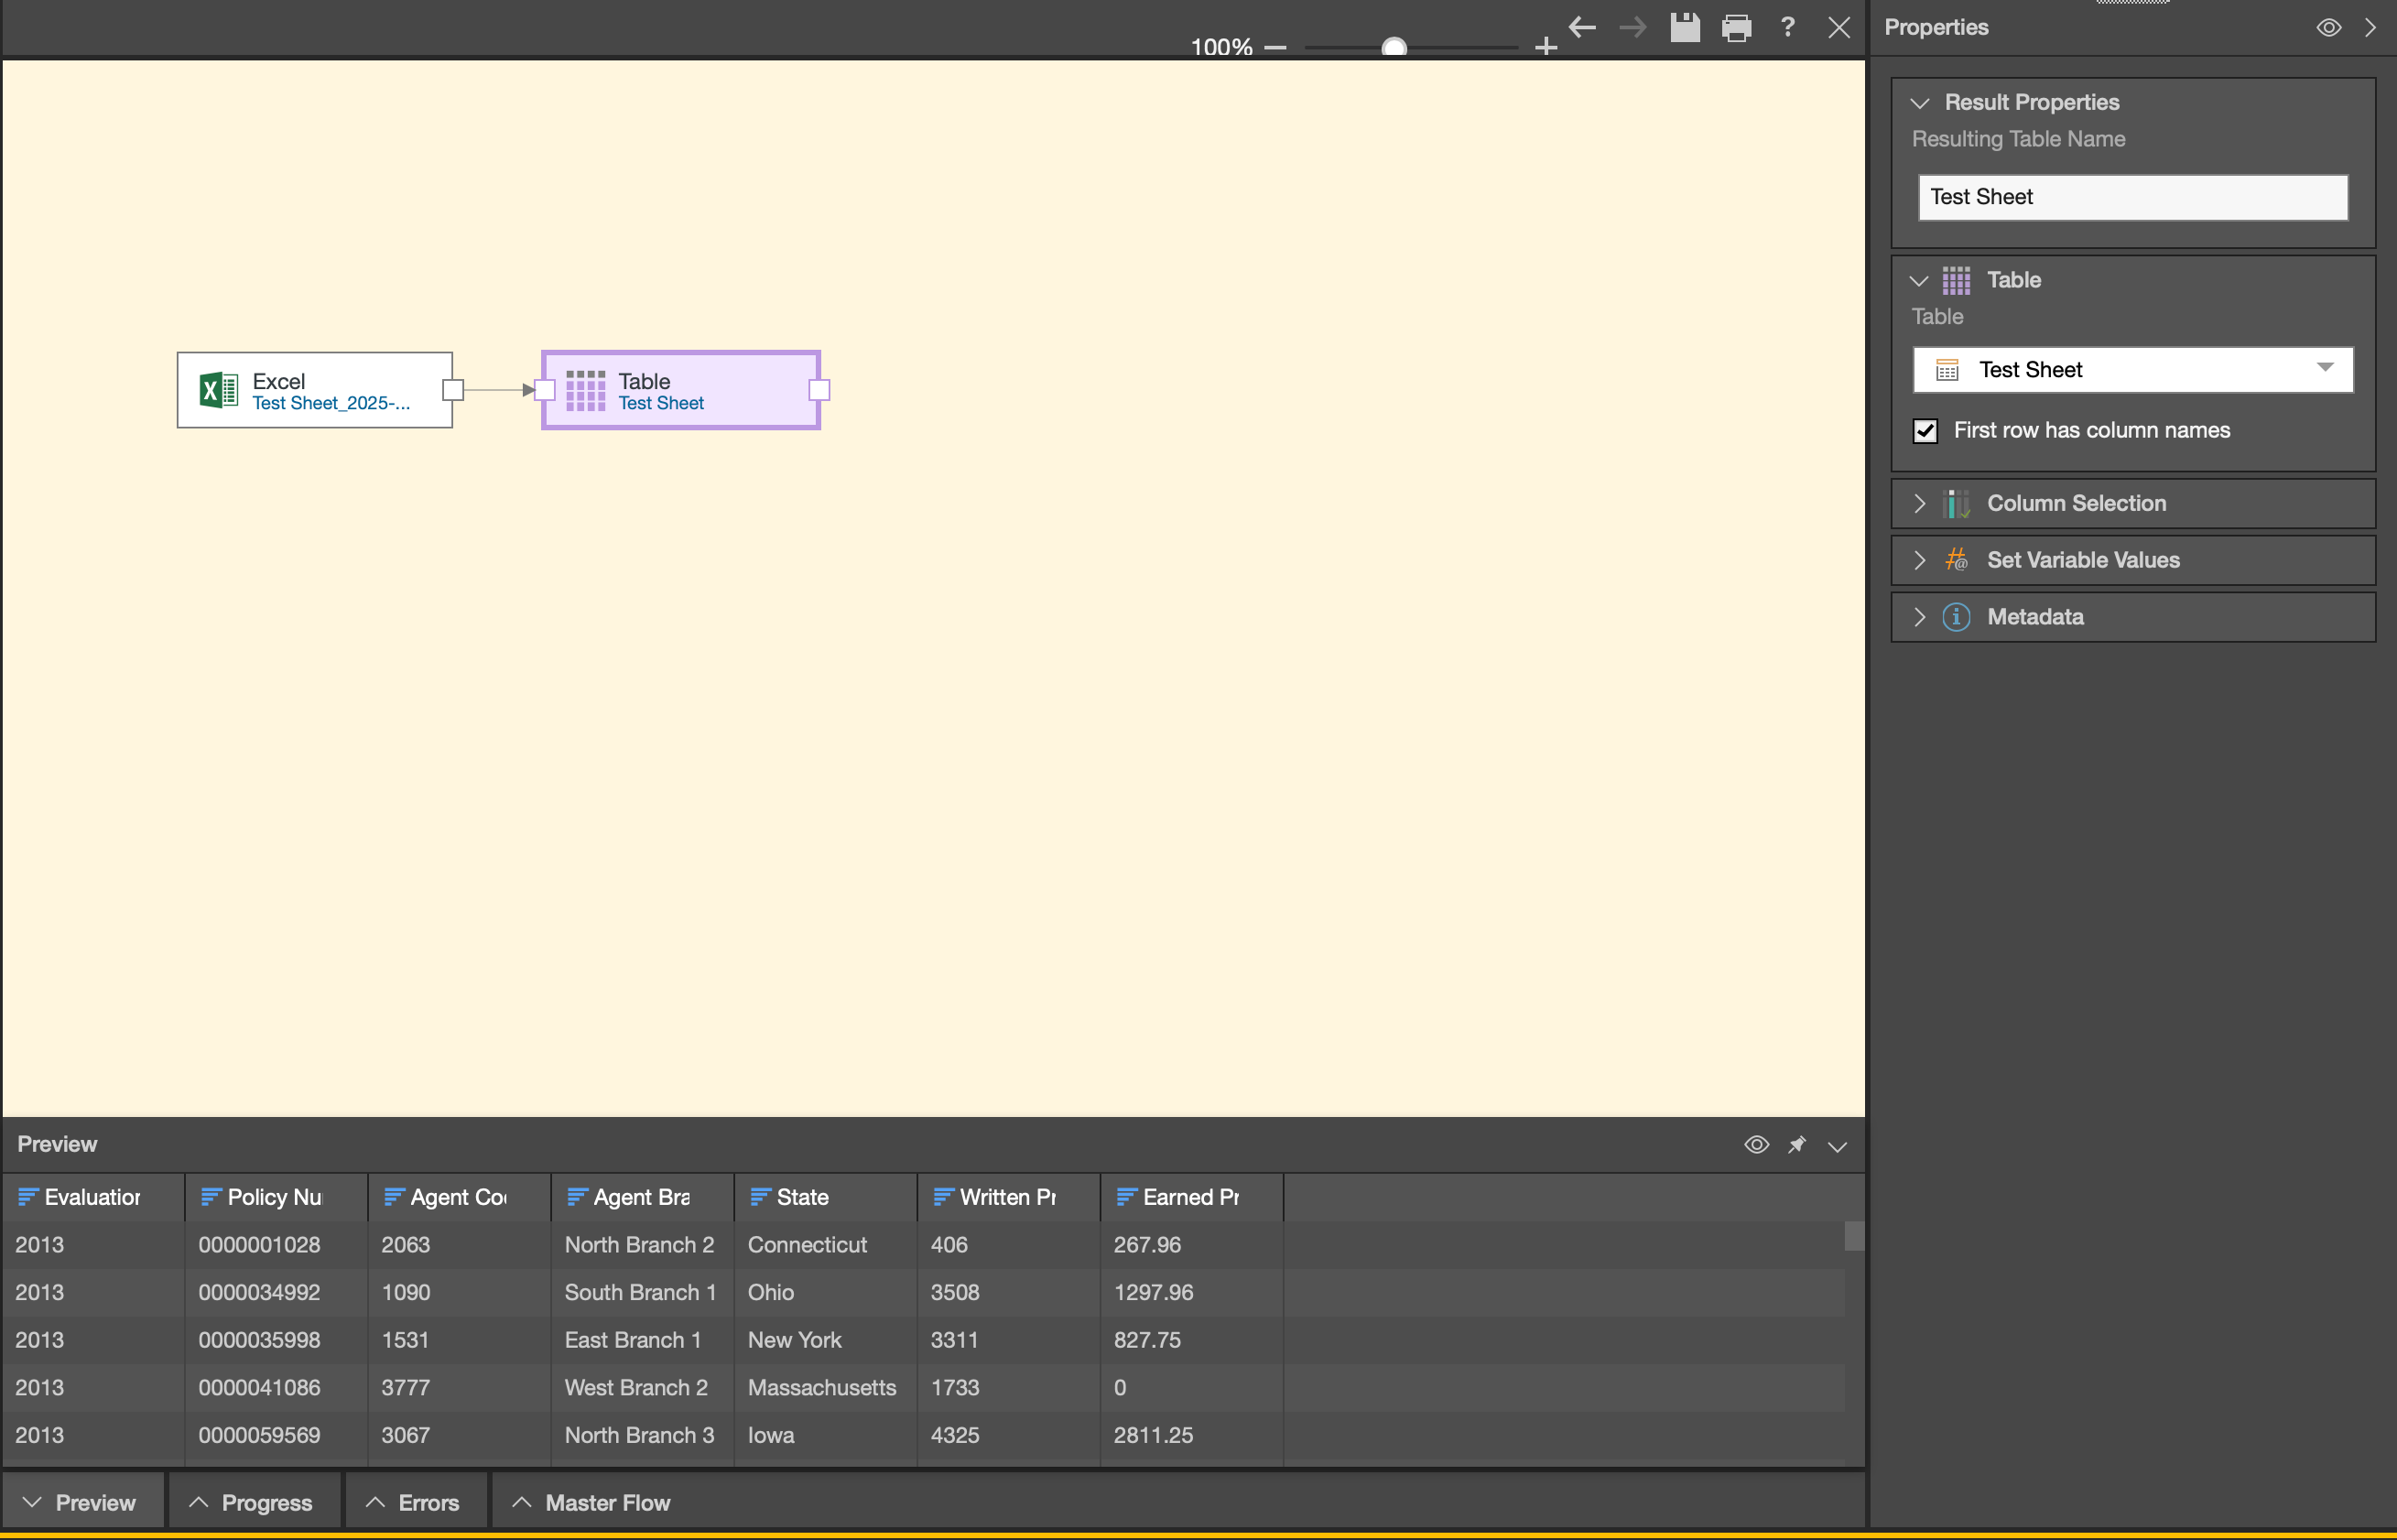Click the Policy Number column header

[x=276, y=1198]
